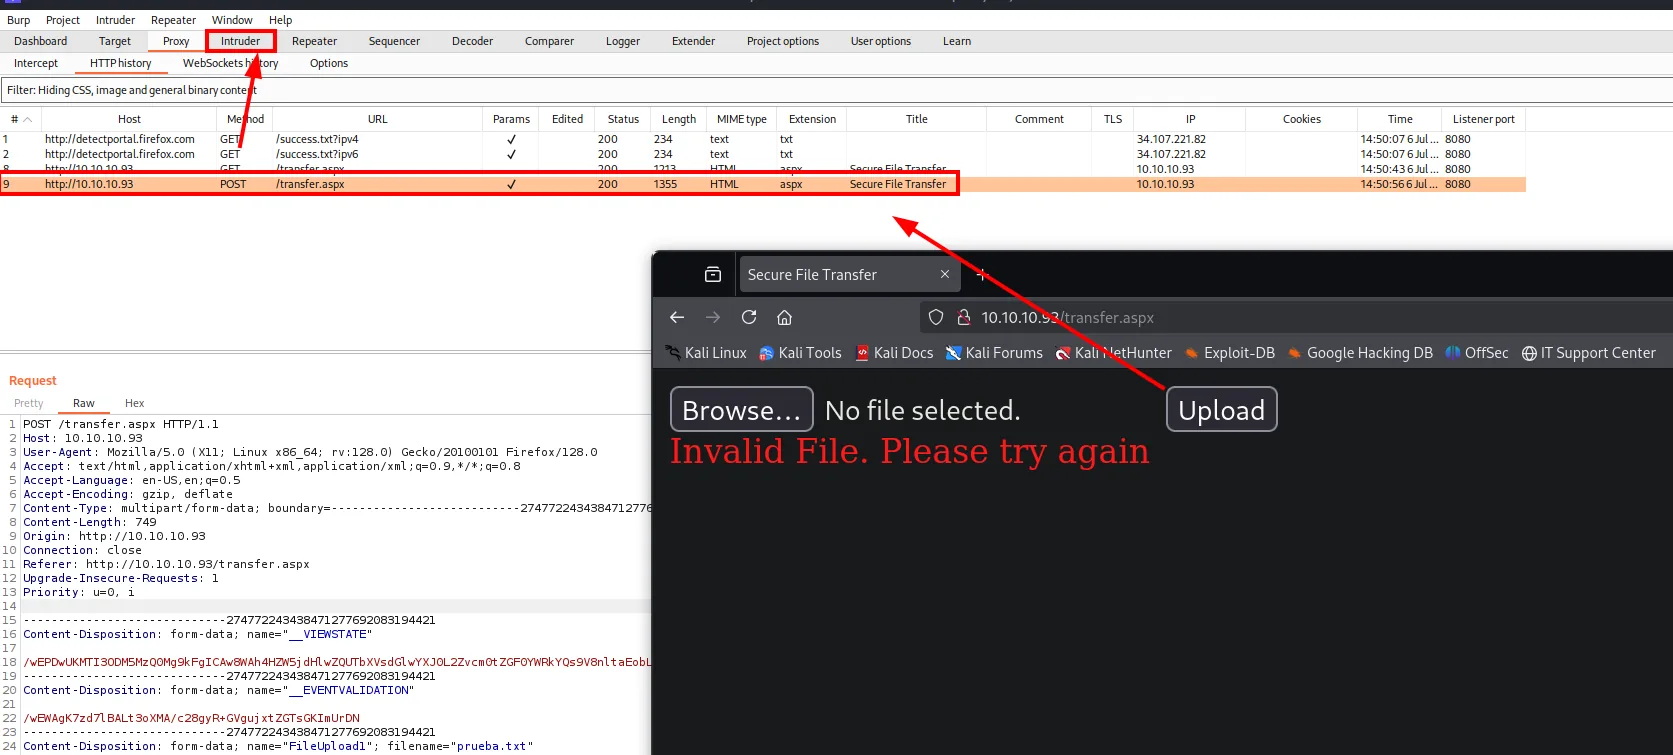
Task: Open Kali Forums bookmark
Action: click(x=994, y=353)
